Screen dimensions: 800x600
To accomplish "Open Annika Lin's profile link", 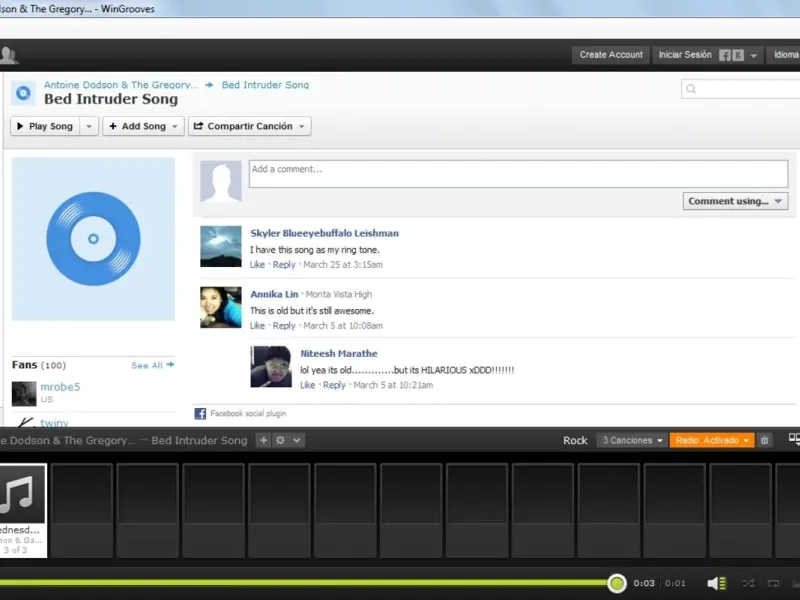I will pyautogui.click(x=274, y=294).
